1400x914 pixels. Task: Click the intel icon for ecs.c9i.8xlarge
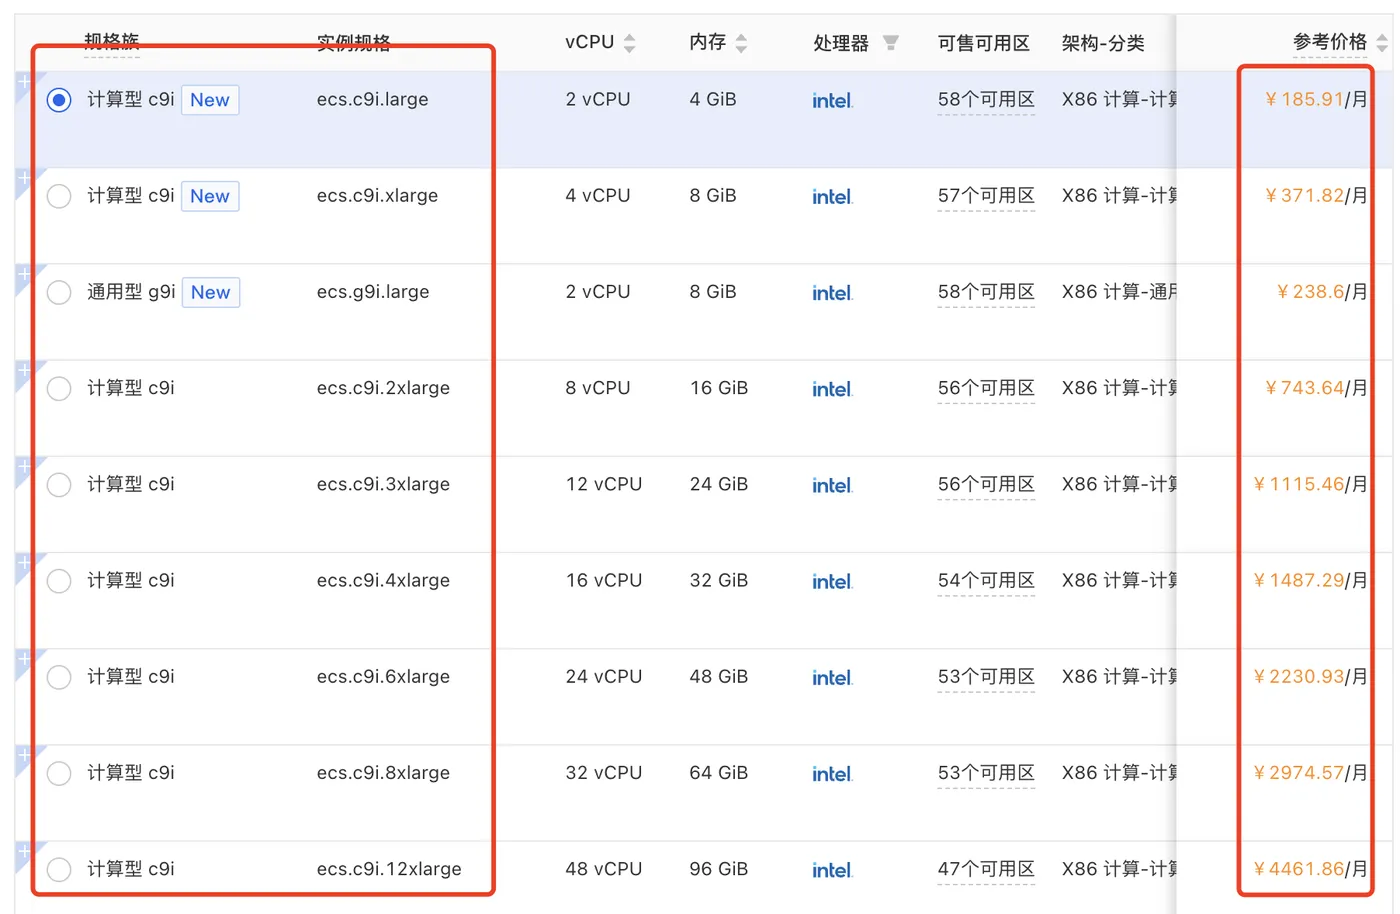coord(832,773)
